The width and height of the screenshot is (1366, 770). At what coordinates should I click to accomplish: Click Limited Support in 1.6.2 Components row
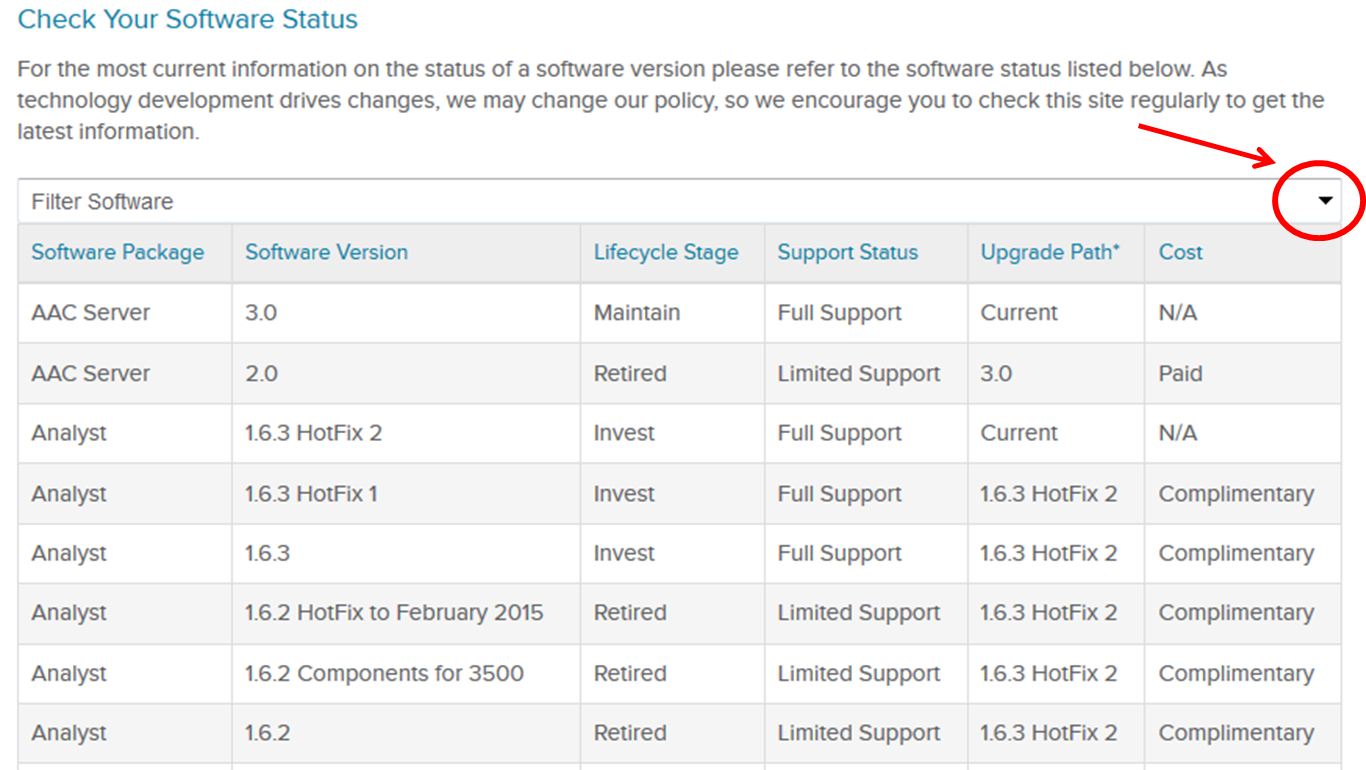click(859, 674)
